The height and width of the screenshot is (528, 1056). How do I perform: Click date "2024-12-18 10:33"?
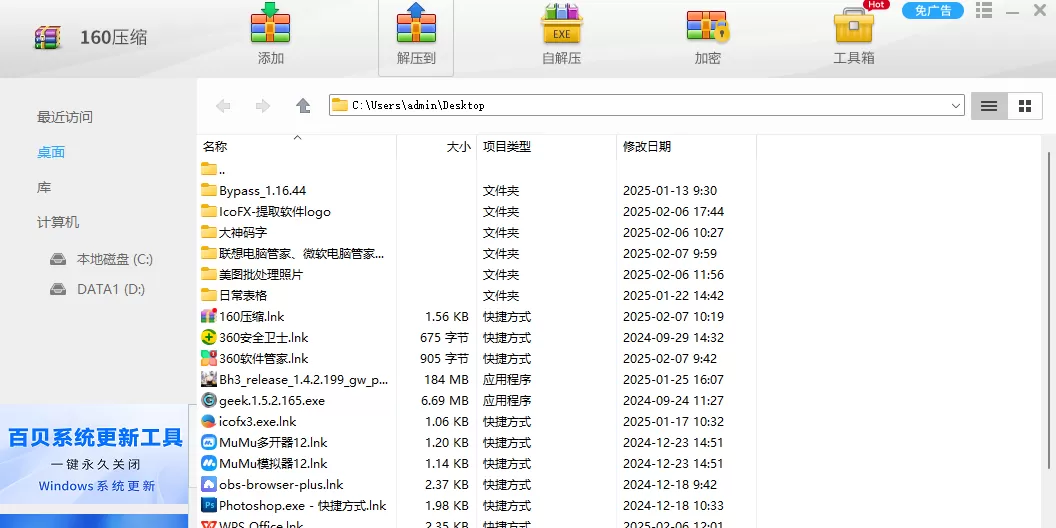click(673, 506)
